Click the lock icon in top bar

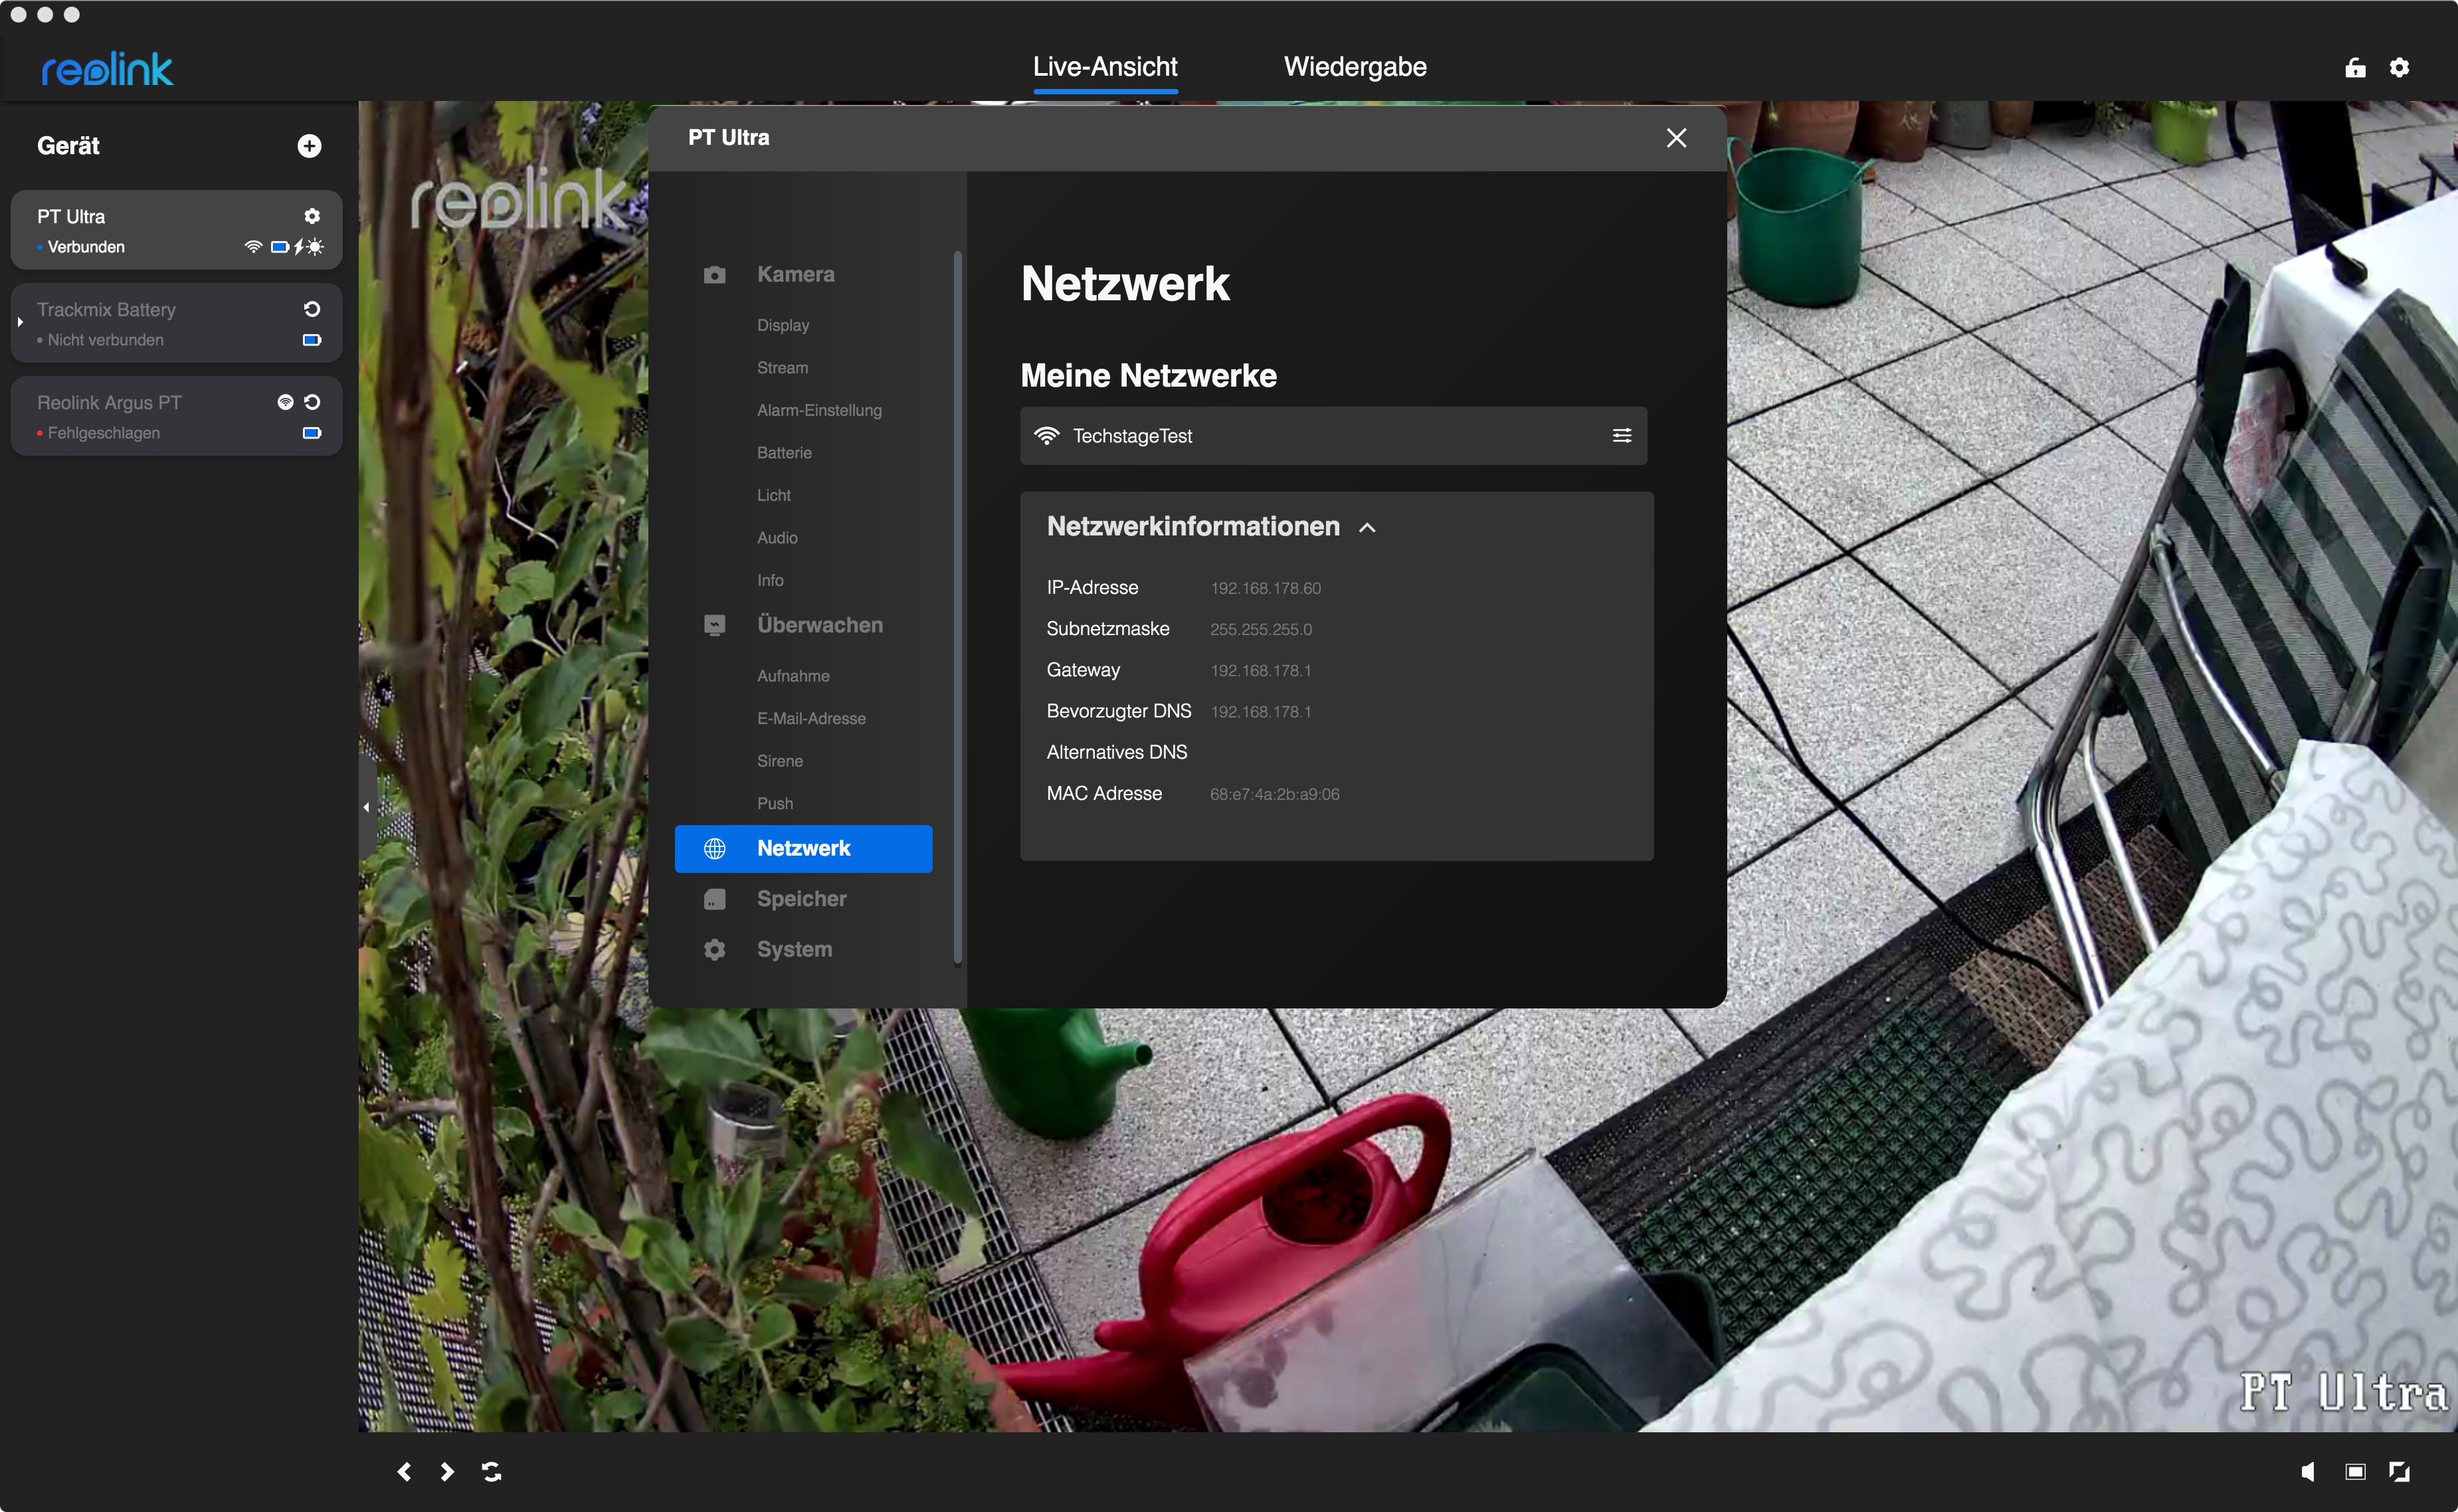tap(2355, 67)
